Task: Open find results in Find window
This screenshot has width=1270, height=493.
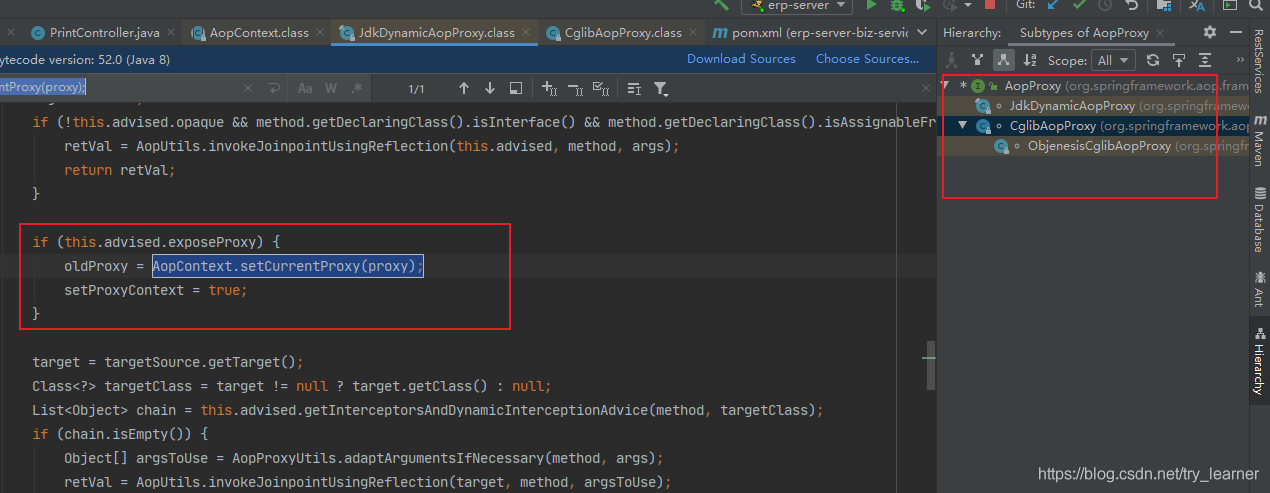Action: pyautogui.click(x=515, y=88)
